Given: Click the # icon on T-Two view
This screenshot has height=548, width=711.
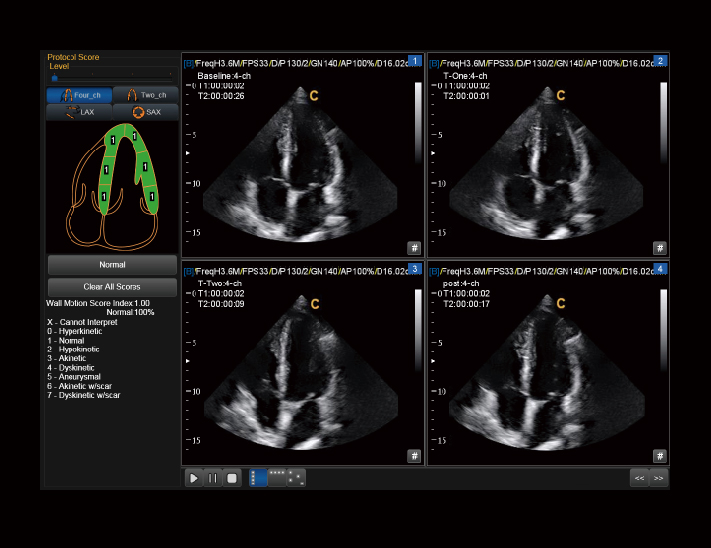Looking at the screenshot, I should [413, 455].
